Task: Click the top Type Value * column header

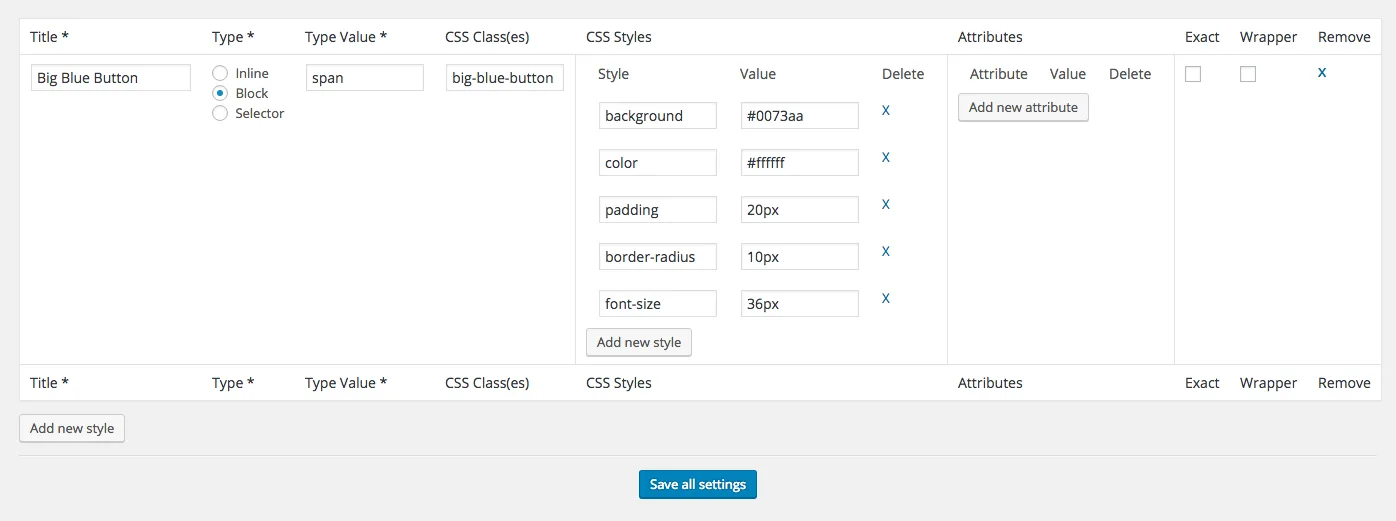Action: 346,37
